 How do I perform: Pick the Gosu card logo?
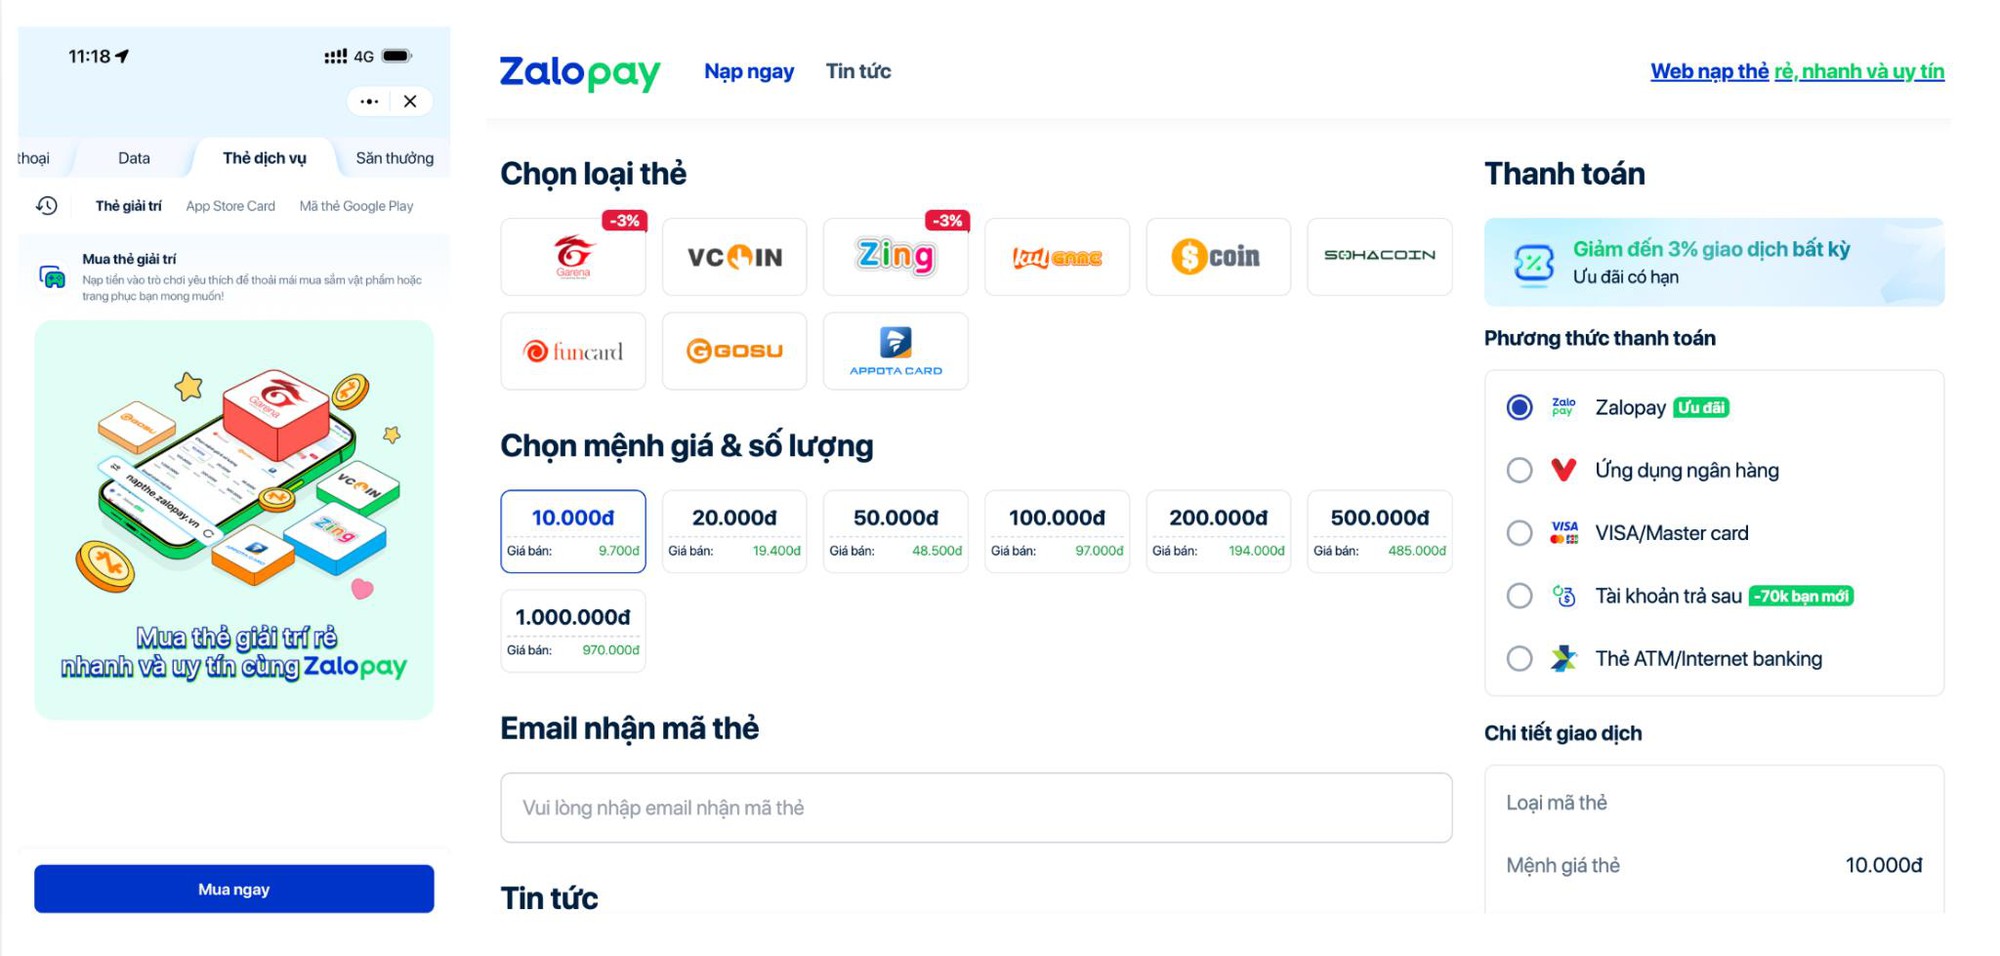734,351
